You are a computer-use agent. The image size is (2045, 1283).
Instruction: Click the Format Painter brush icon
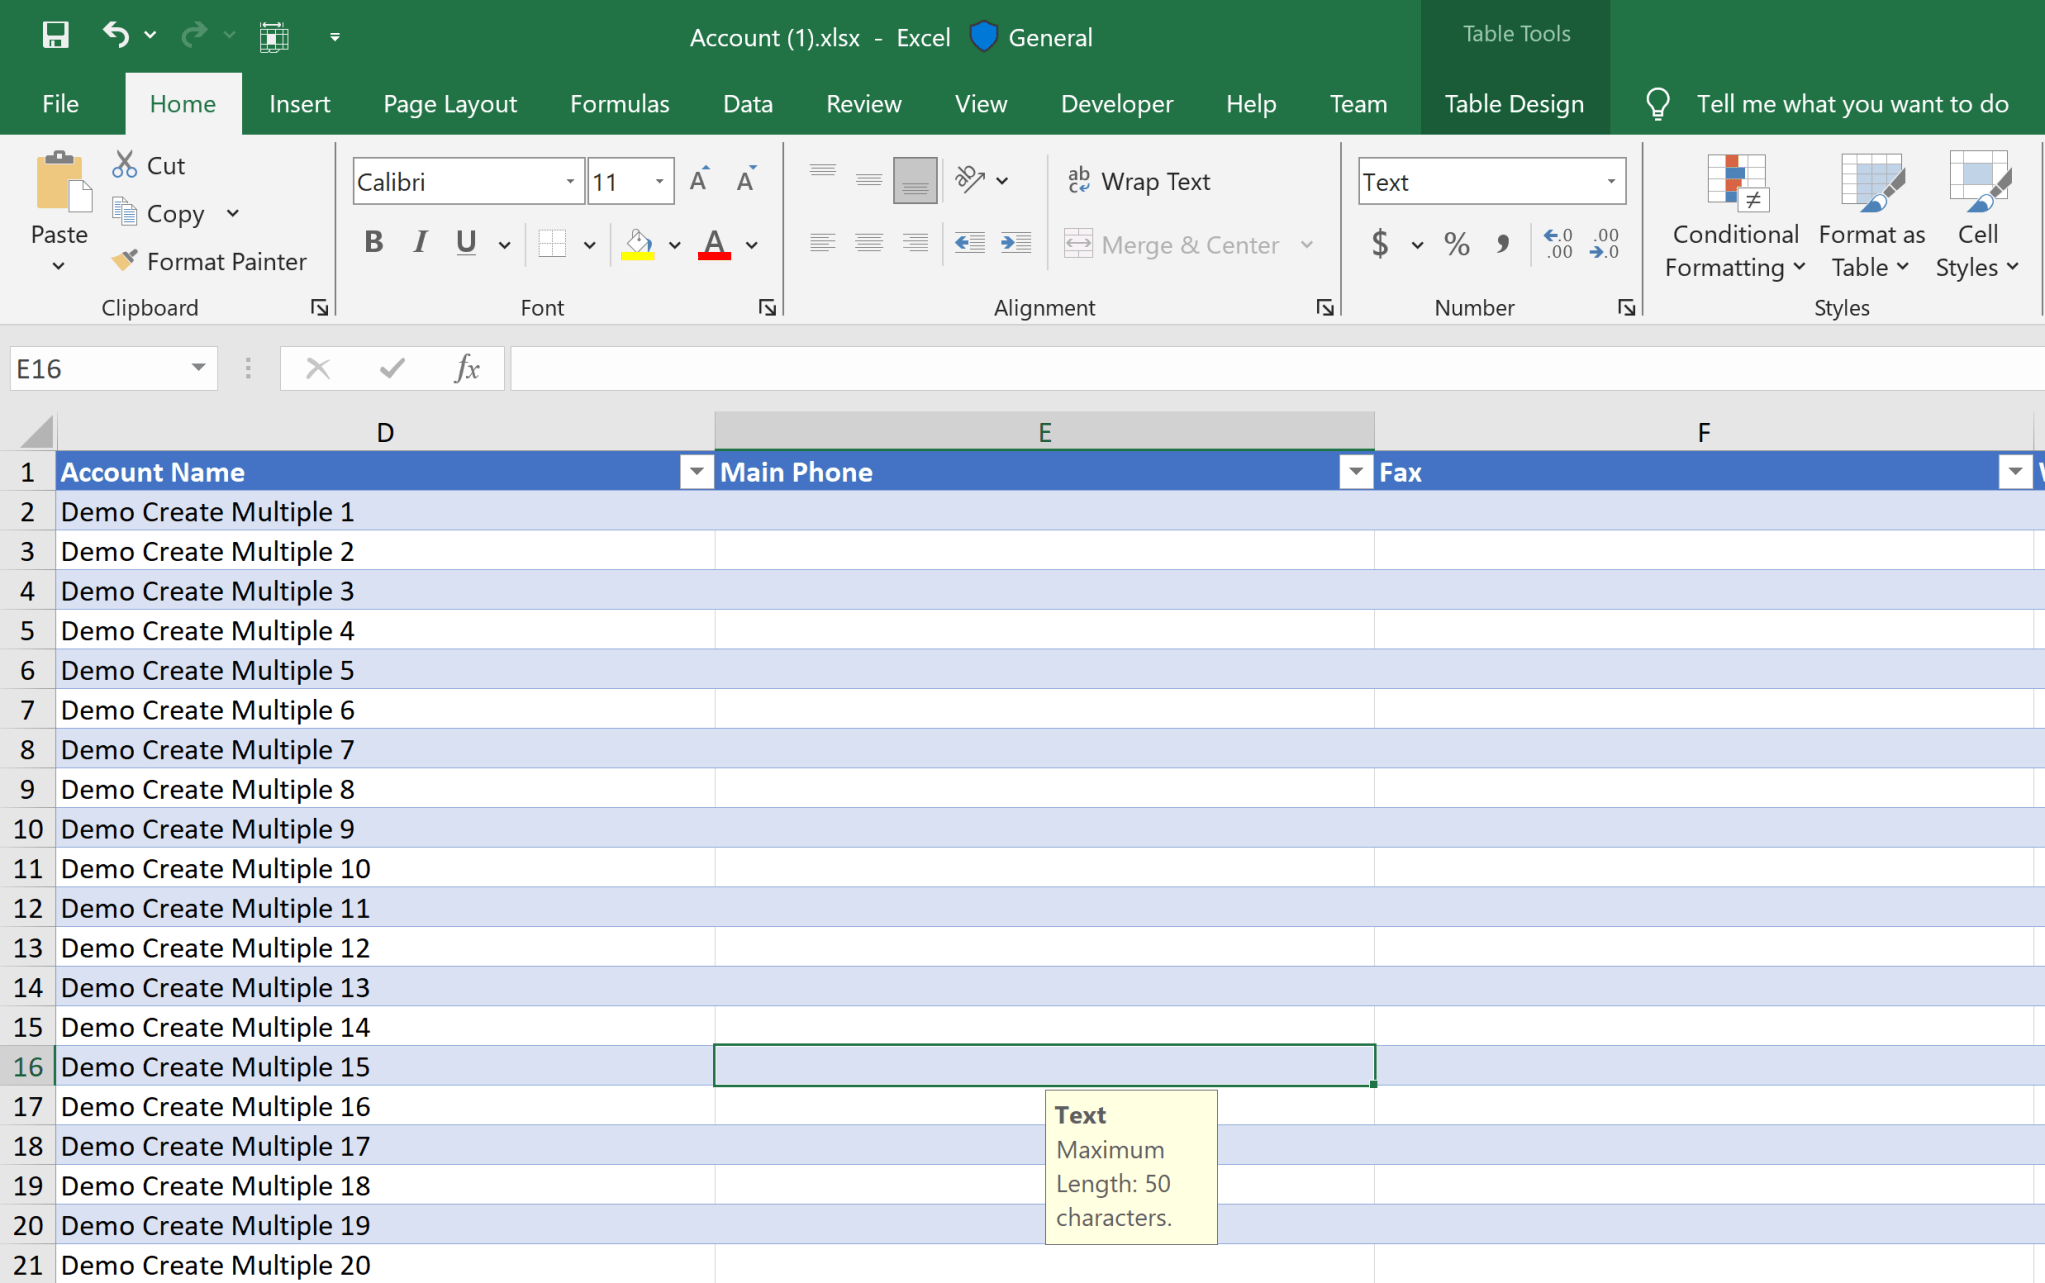(125, 261)
